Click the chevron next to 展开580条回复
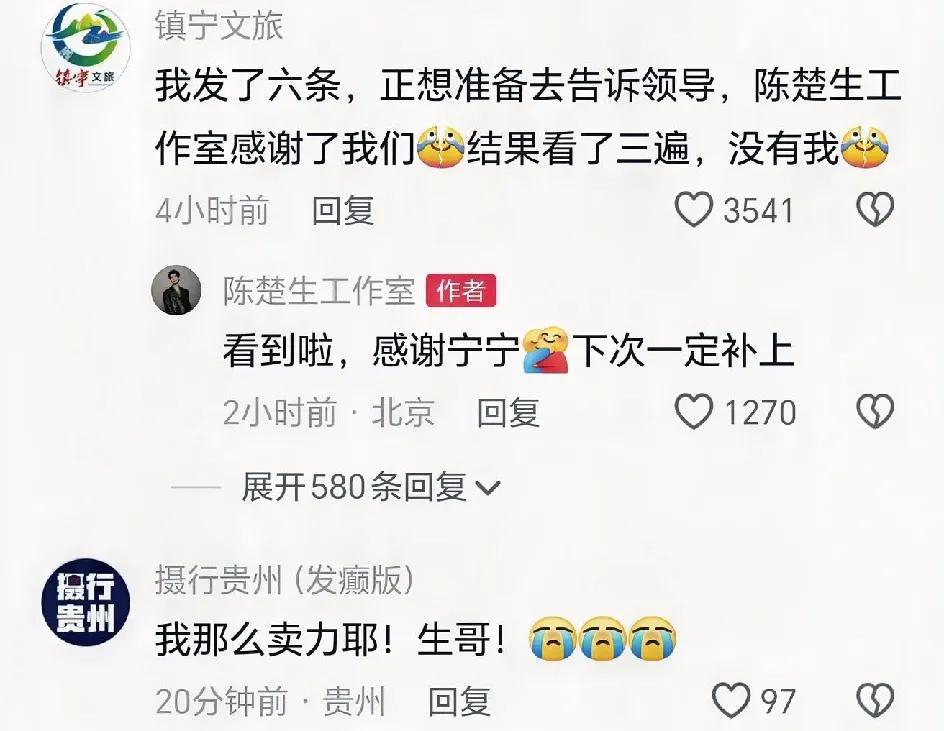 point(488,488)
